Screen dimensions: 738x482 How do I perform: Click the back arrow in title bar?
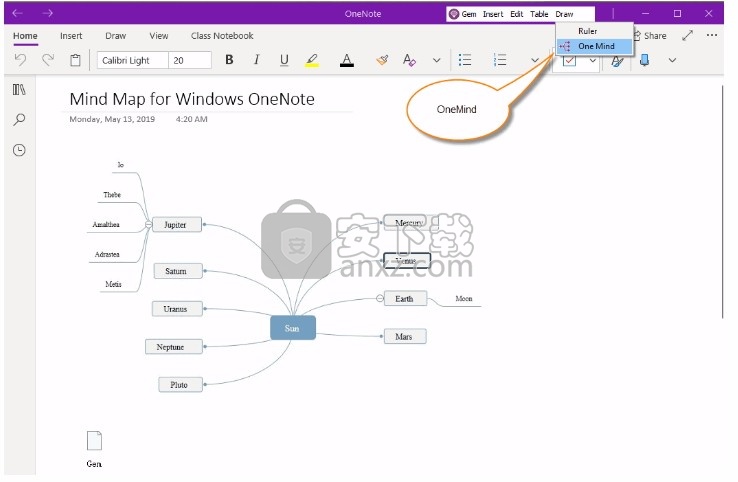[17, 13]
